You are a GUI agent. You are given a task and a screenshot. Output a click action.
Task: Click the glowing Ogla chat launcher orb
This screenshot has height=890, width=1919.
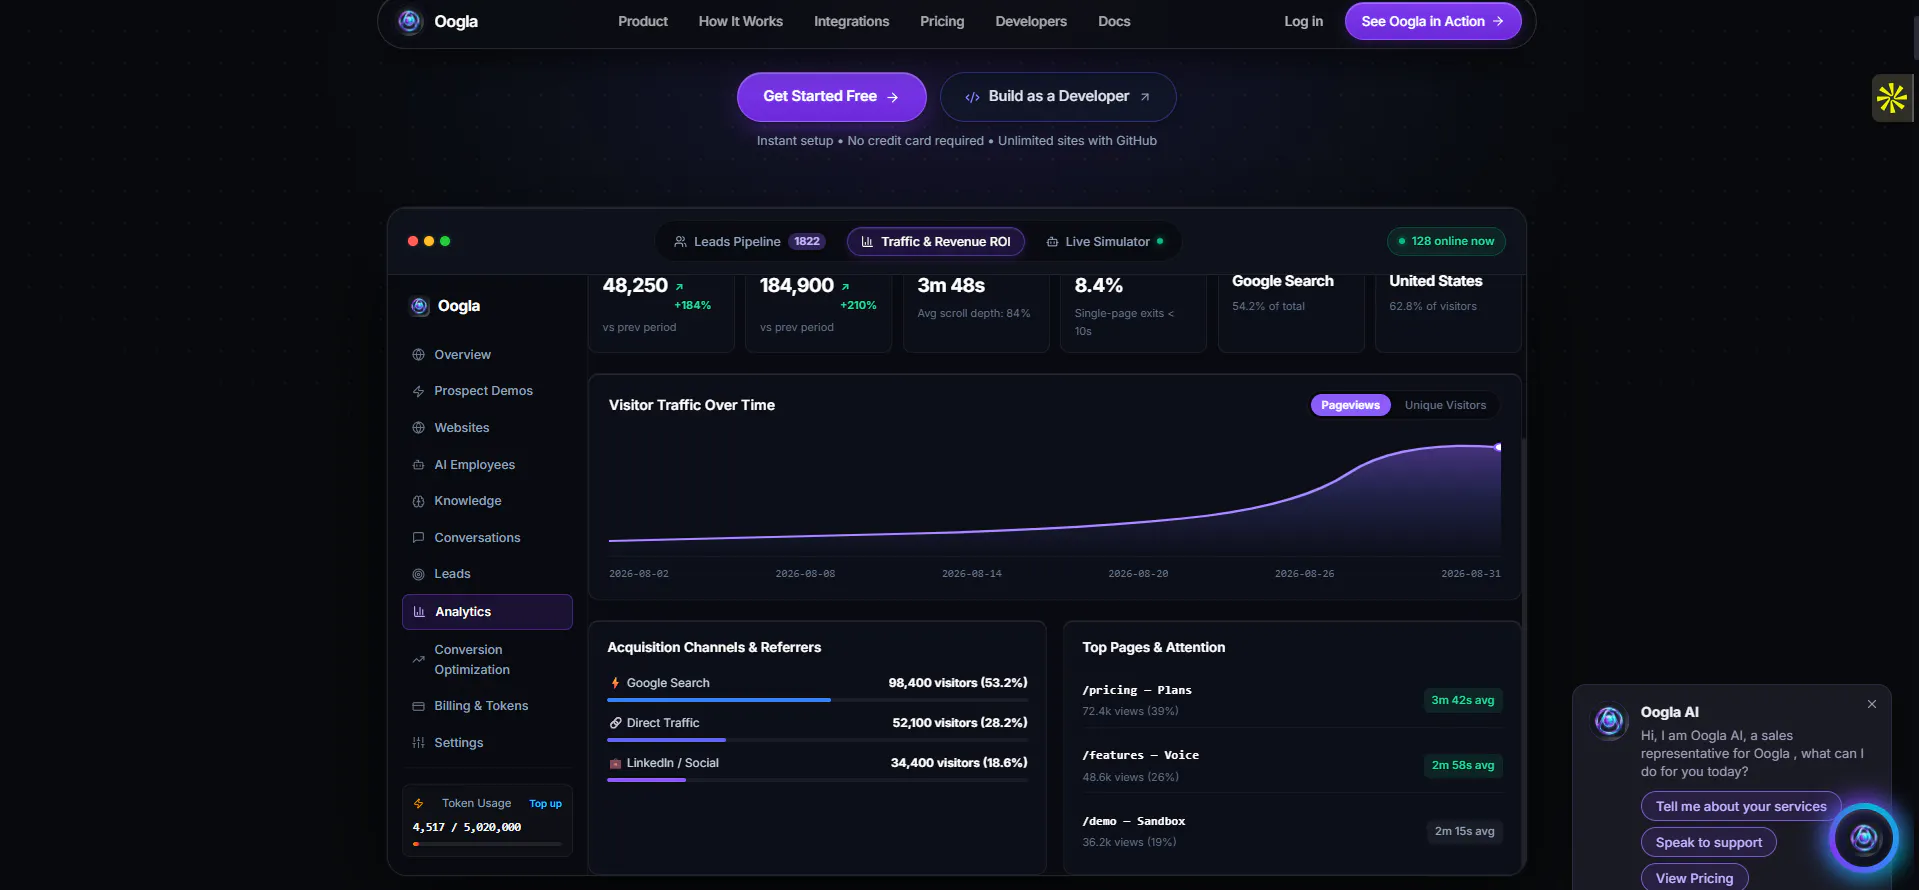pyautogui.click(x=1864, y=838)
